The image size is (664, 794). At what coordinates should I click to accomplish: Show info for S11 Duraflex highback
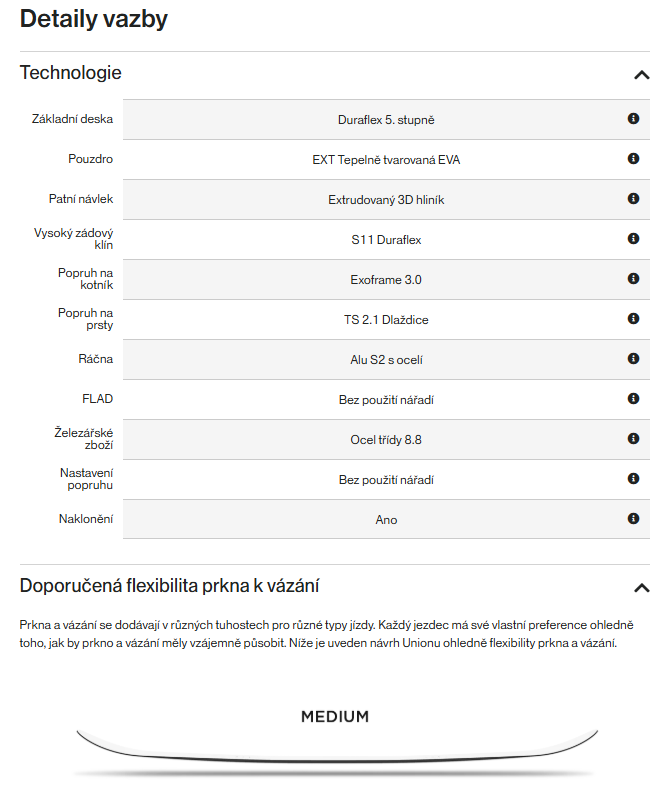(x=633, y=239)
